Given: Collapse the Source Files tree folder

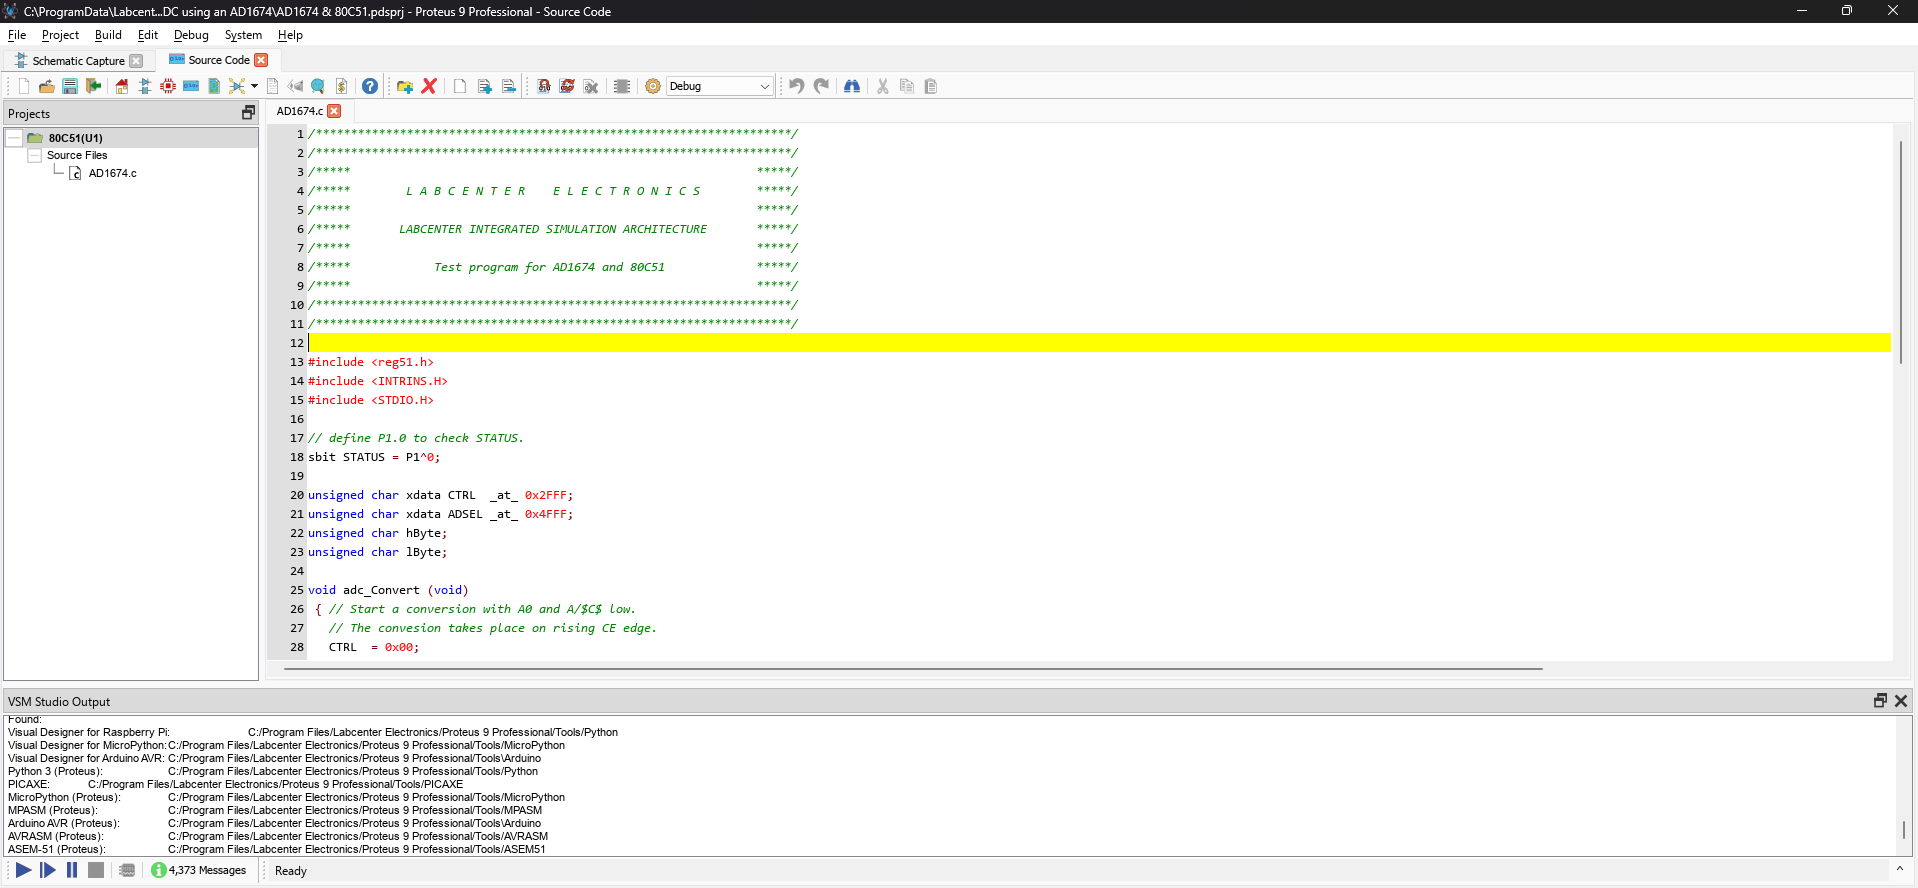Looking at the screenshot, I should [35, 155].
